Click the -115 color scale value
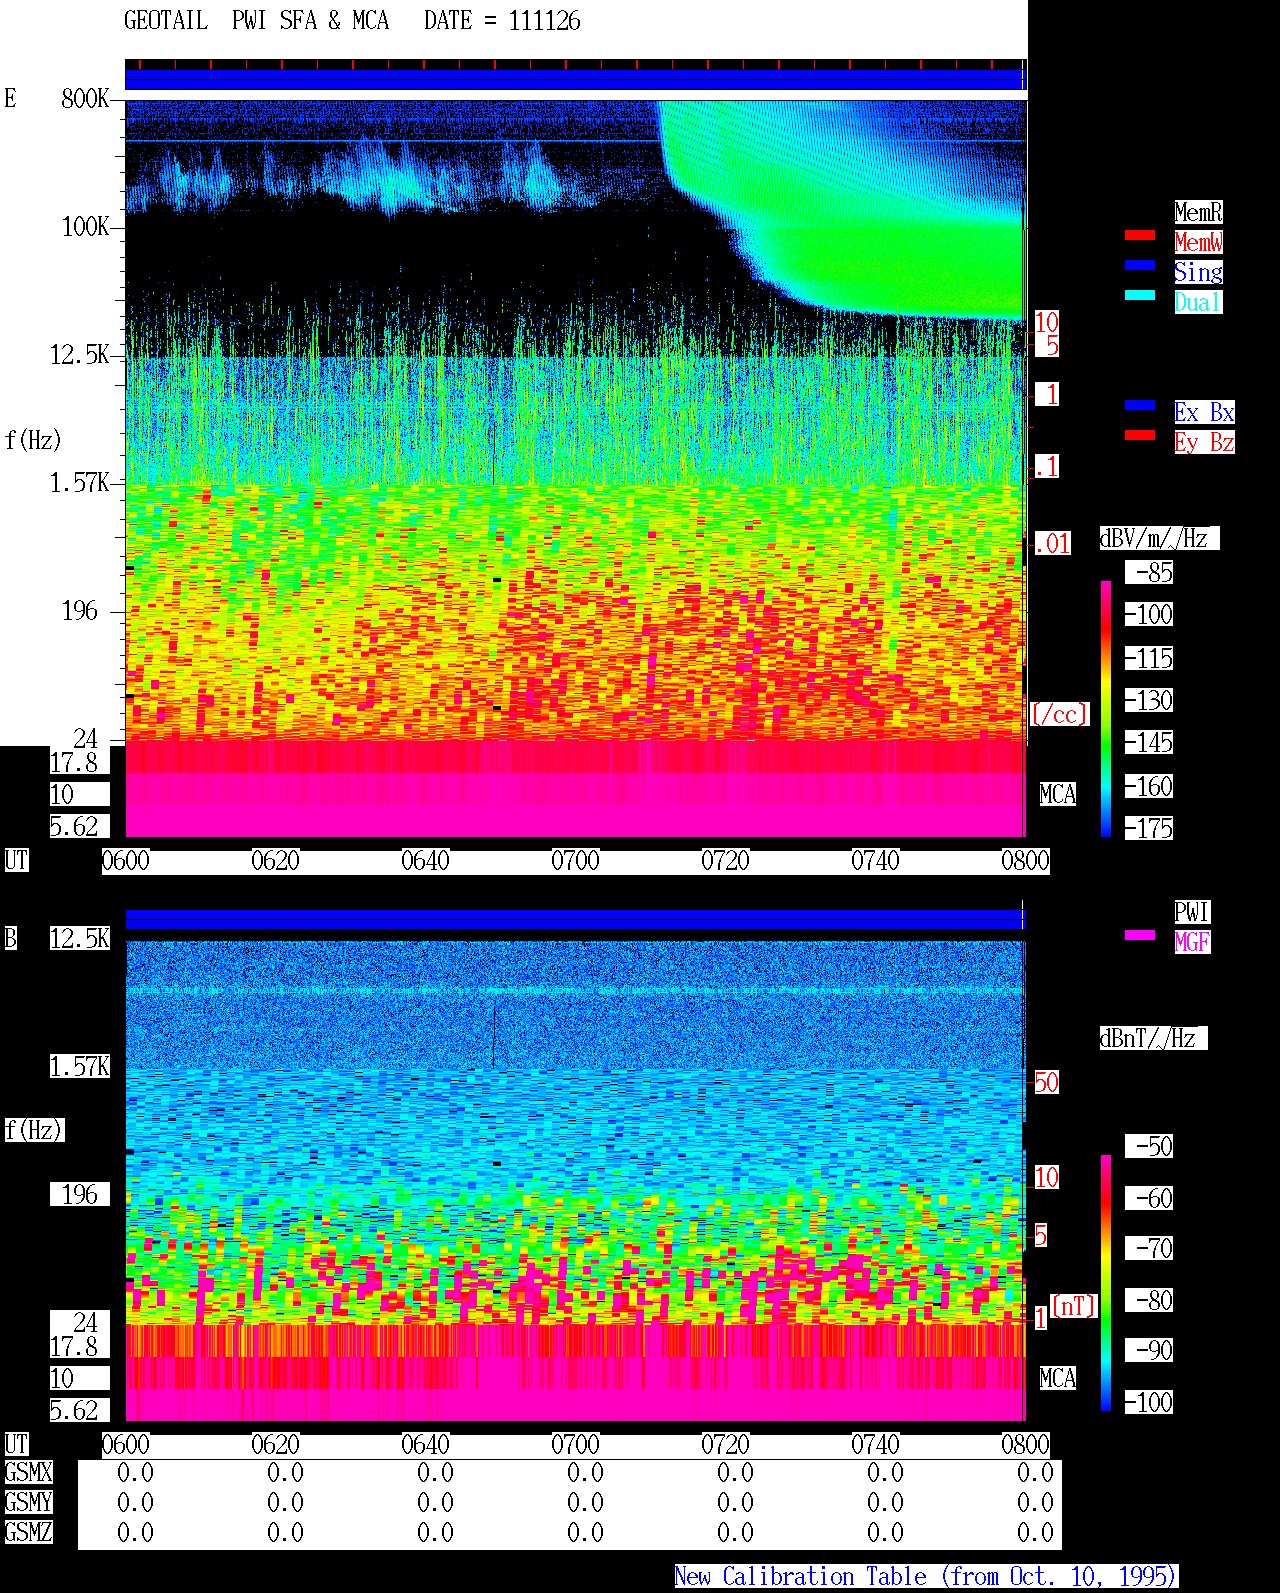Viewport: 1280px width, 1593px height. point(1149,658)
